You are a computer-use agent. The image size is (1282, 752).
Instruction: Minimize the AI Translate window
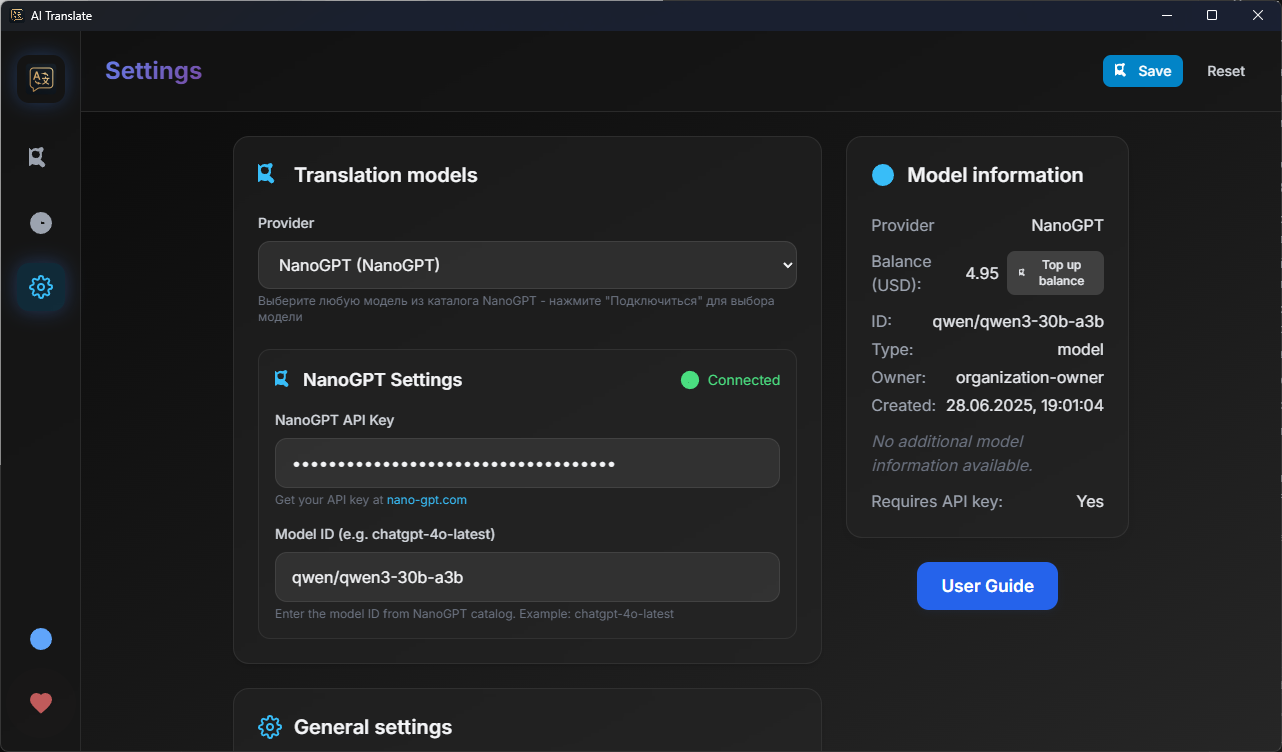pyautogui.click(x=1166, y=15)
